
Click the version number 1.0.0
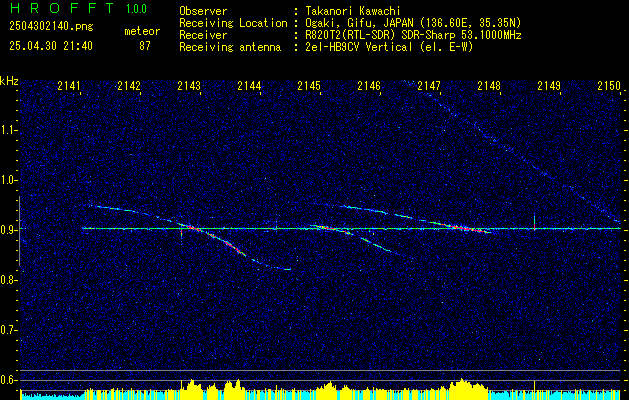point(136,9)
